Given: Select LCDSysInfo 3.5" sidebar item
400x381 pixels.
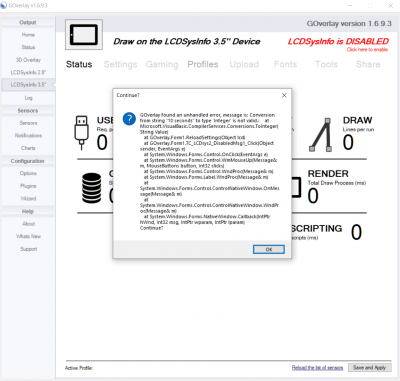Looking at the screenshot, I should click(28, 85).
